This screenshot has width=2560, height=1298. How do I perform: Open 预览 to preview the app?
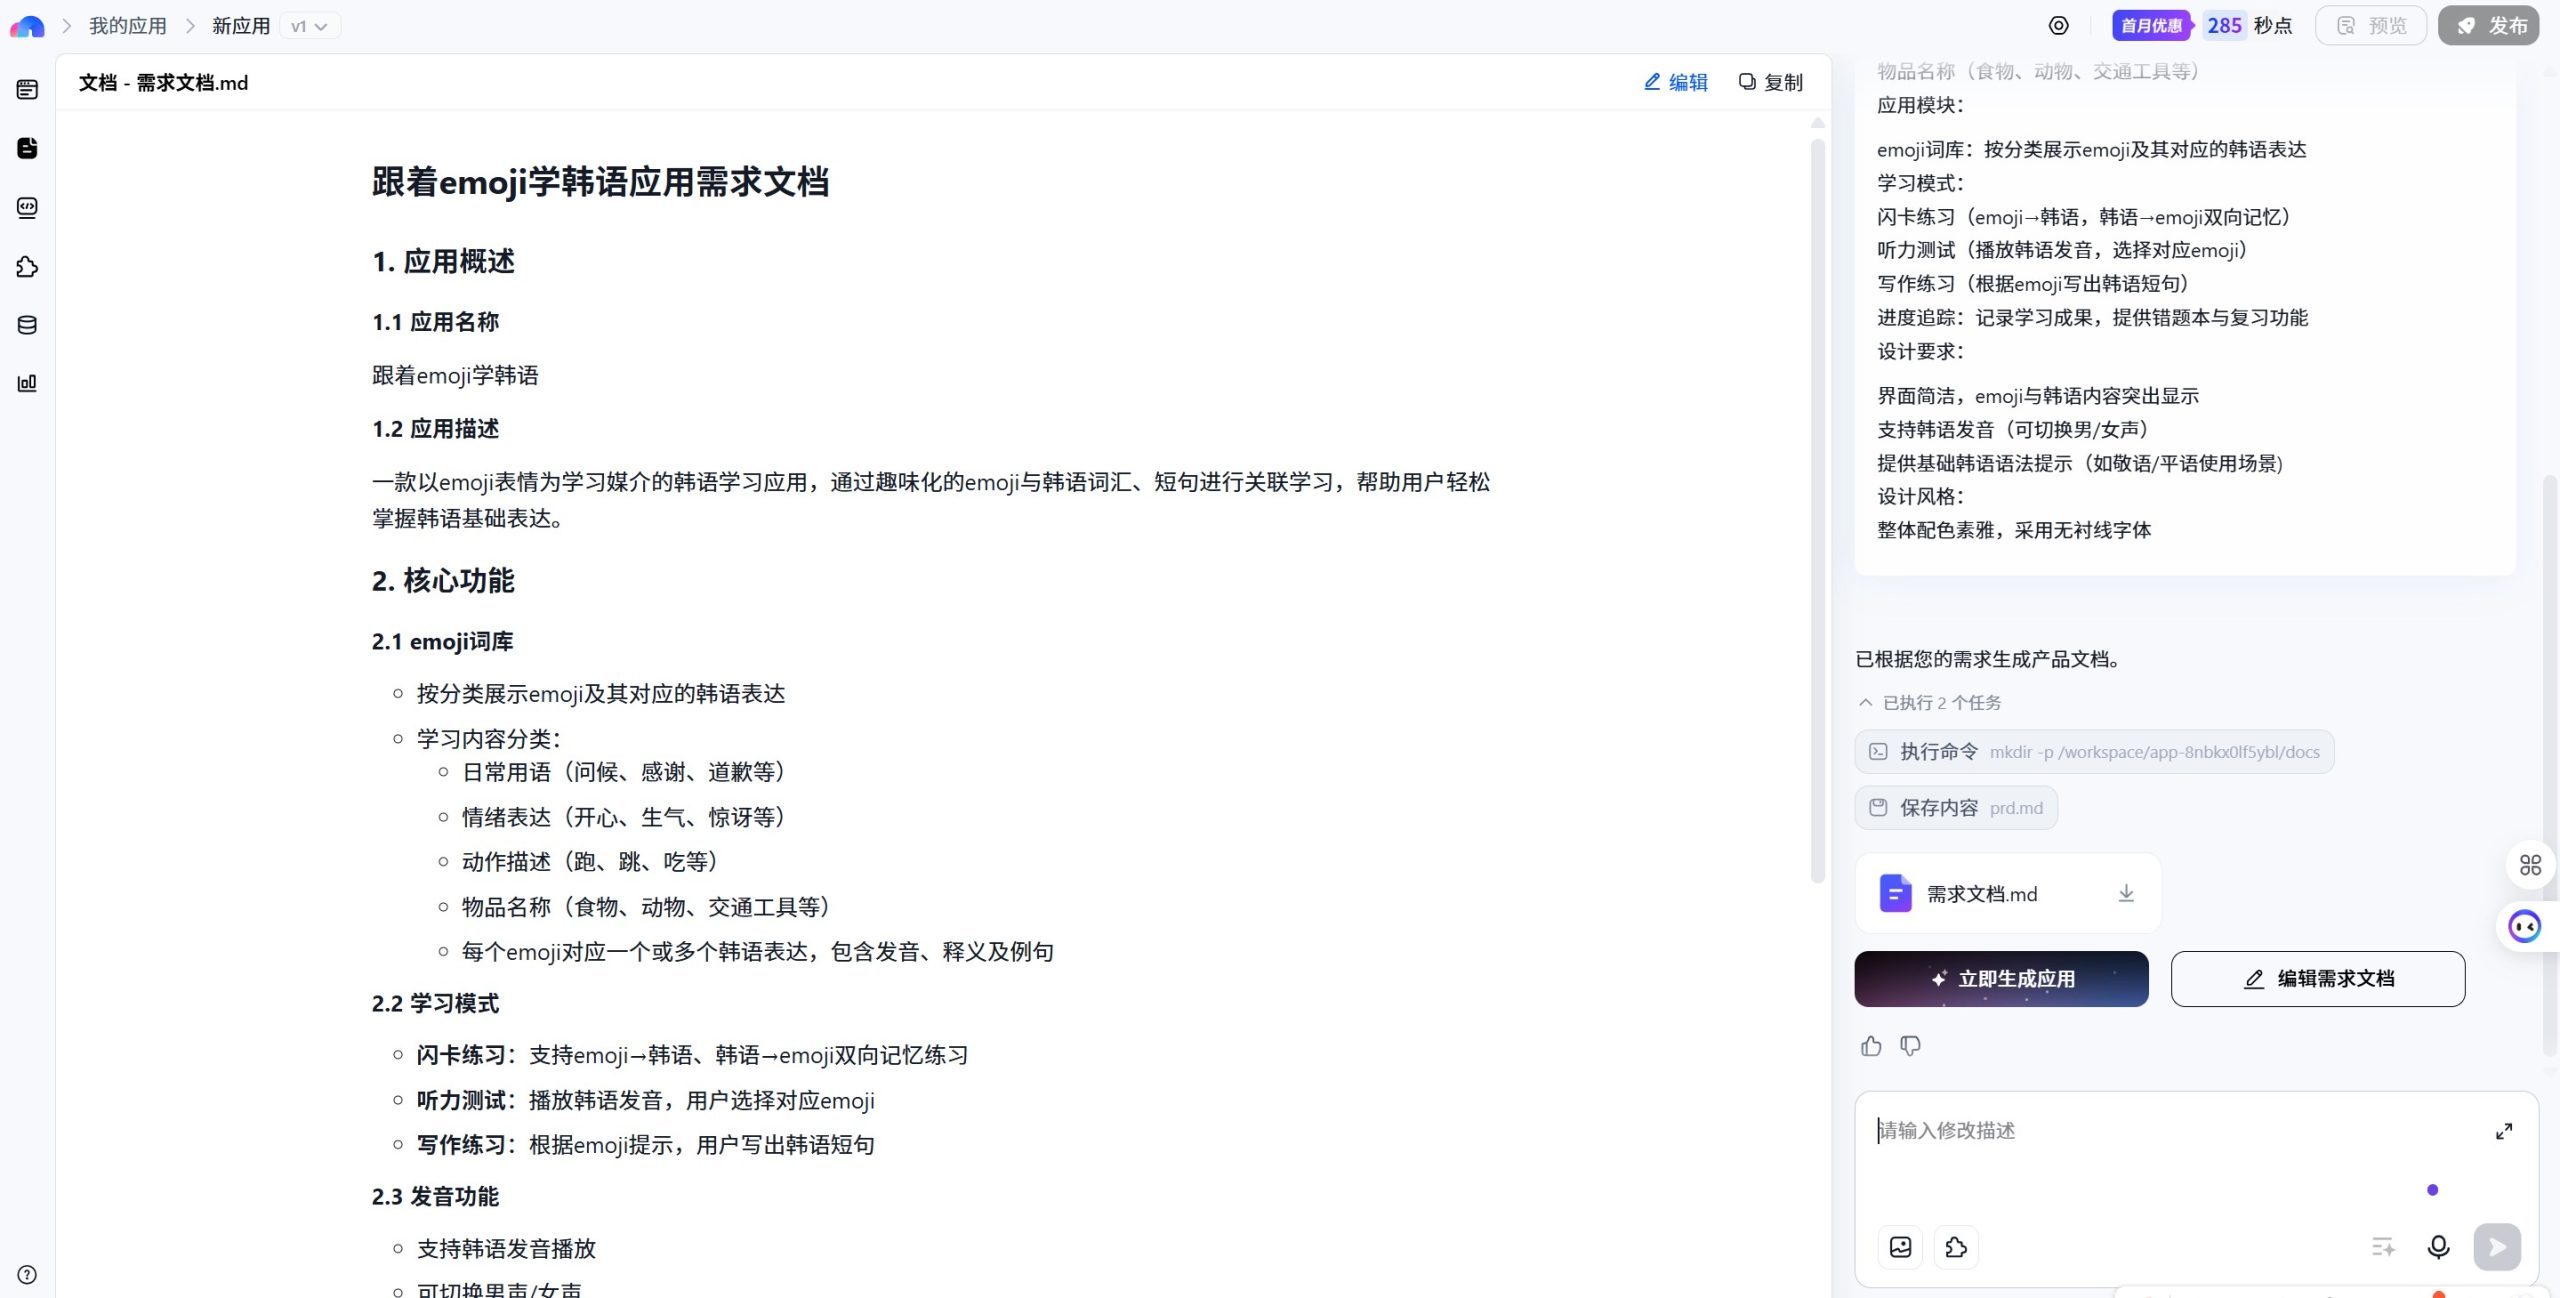2371,25
